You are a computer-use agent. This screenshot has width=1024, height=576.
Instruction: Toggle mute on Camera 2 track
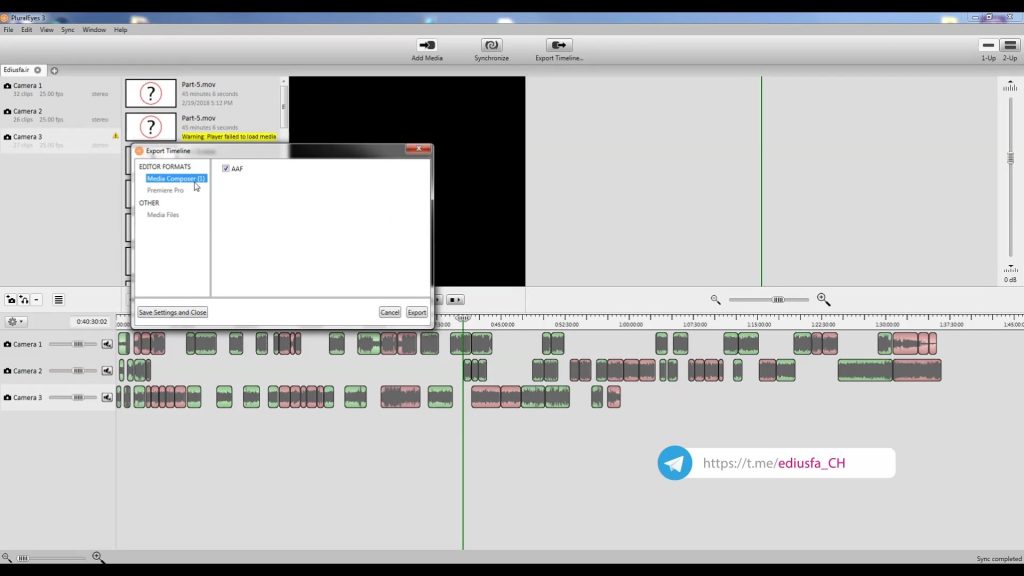point(107,371)
